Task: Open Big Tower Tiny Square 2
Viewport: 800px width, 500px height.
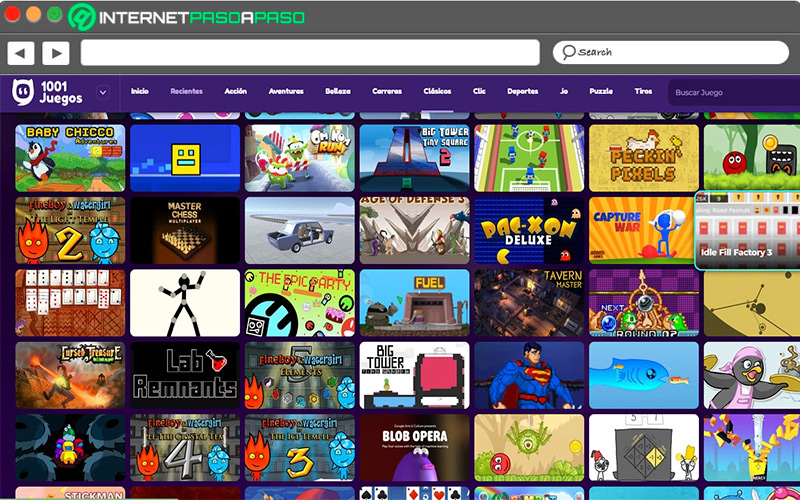Action: [x=414, y=158]
